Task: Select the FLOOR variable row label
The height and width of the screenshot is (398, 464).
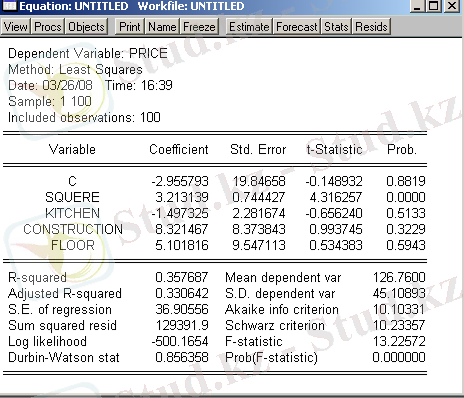Action: click(x=73, y=245)
